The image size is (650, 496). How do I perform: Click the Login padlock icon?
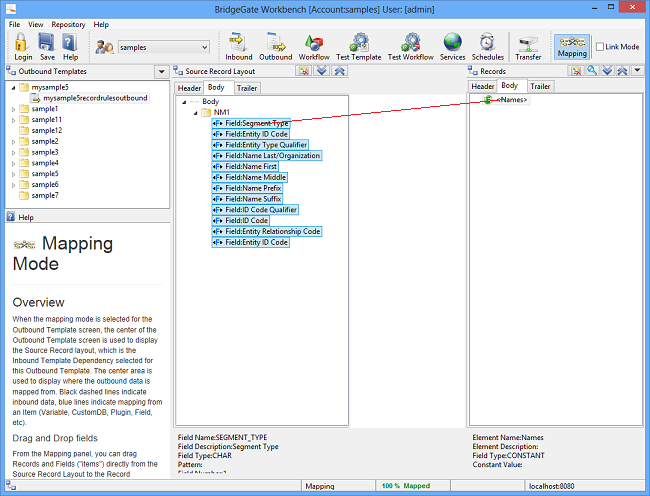[22, 43]
